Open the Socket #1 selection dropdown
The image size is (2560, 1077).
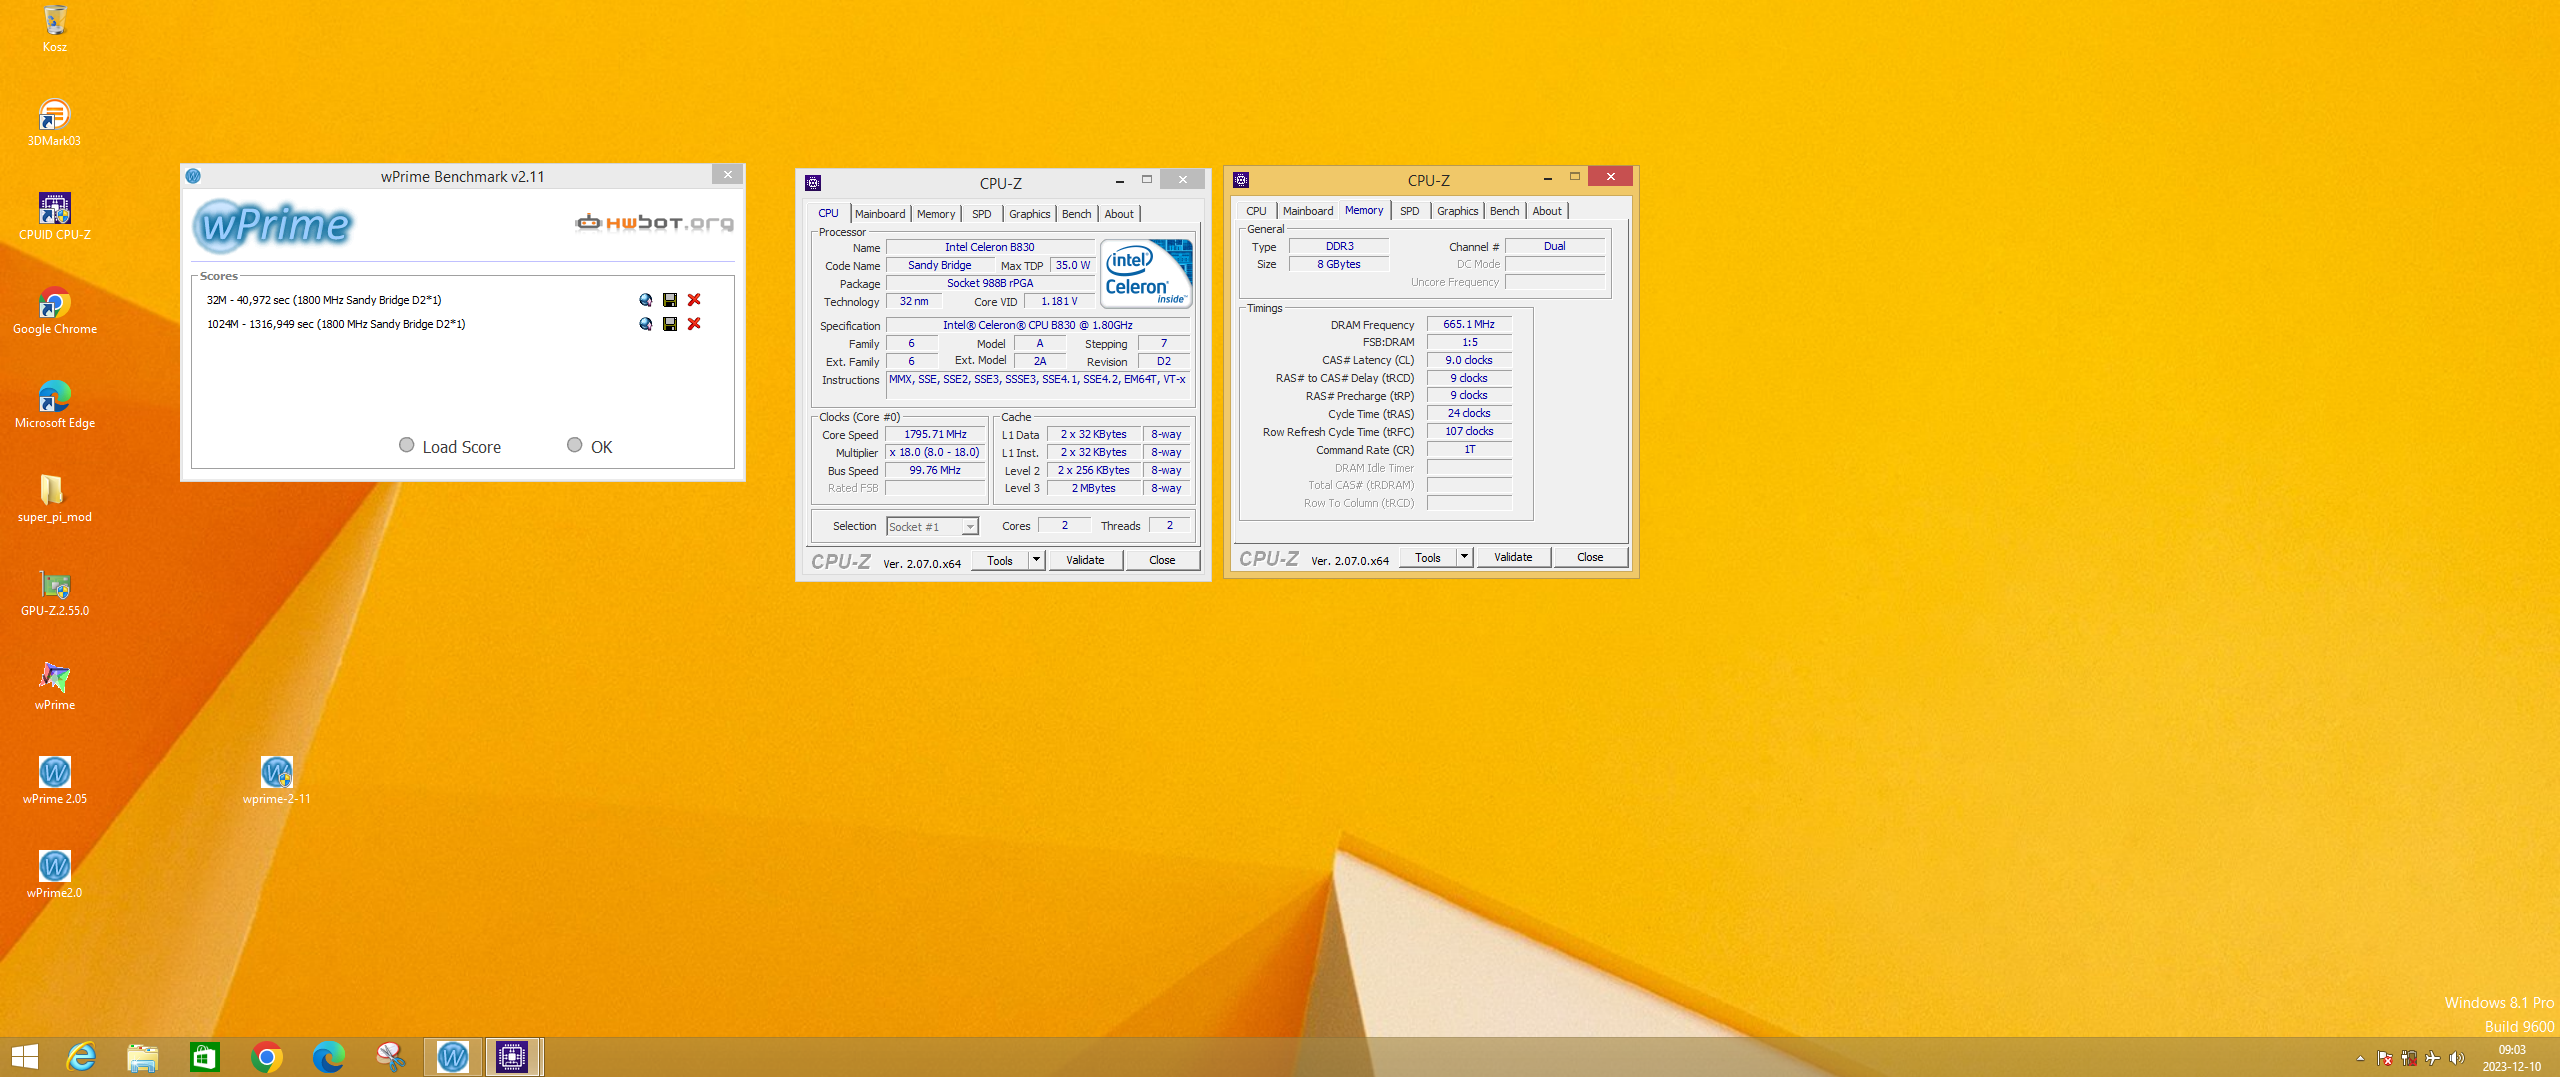pos(932,527)
